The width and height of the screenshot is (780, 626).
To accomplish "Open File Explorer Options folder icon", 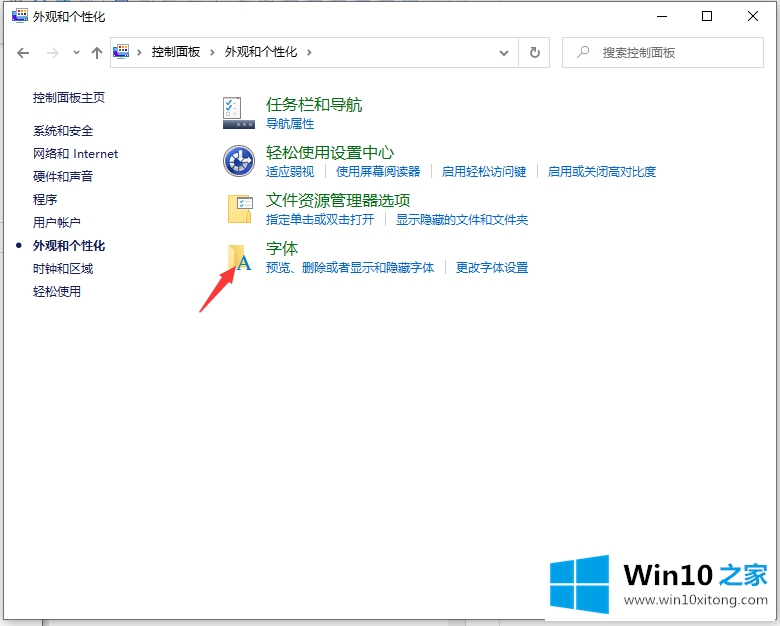I will (x=240, y=209).
